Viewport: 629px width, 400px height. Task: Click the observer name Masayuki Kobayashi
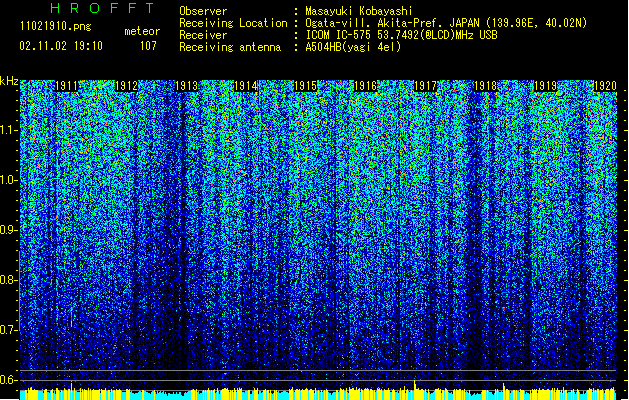click(x=359, y=11)
